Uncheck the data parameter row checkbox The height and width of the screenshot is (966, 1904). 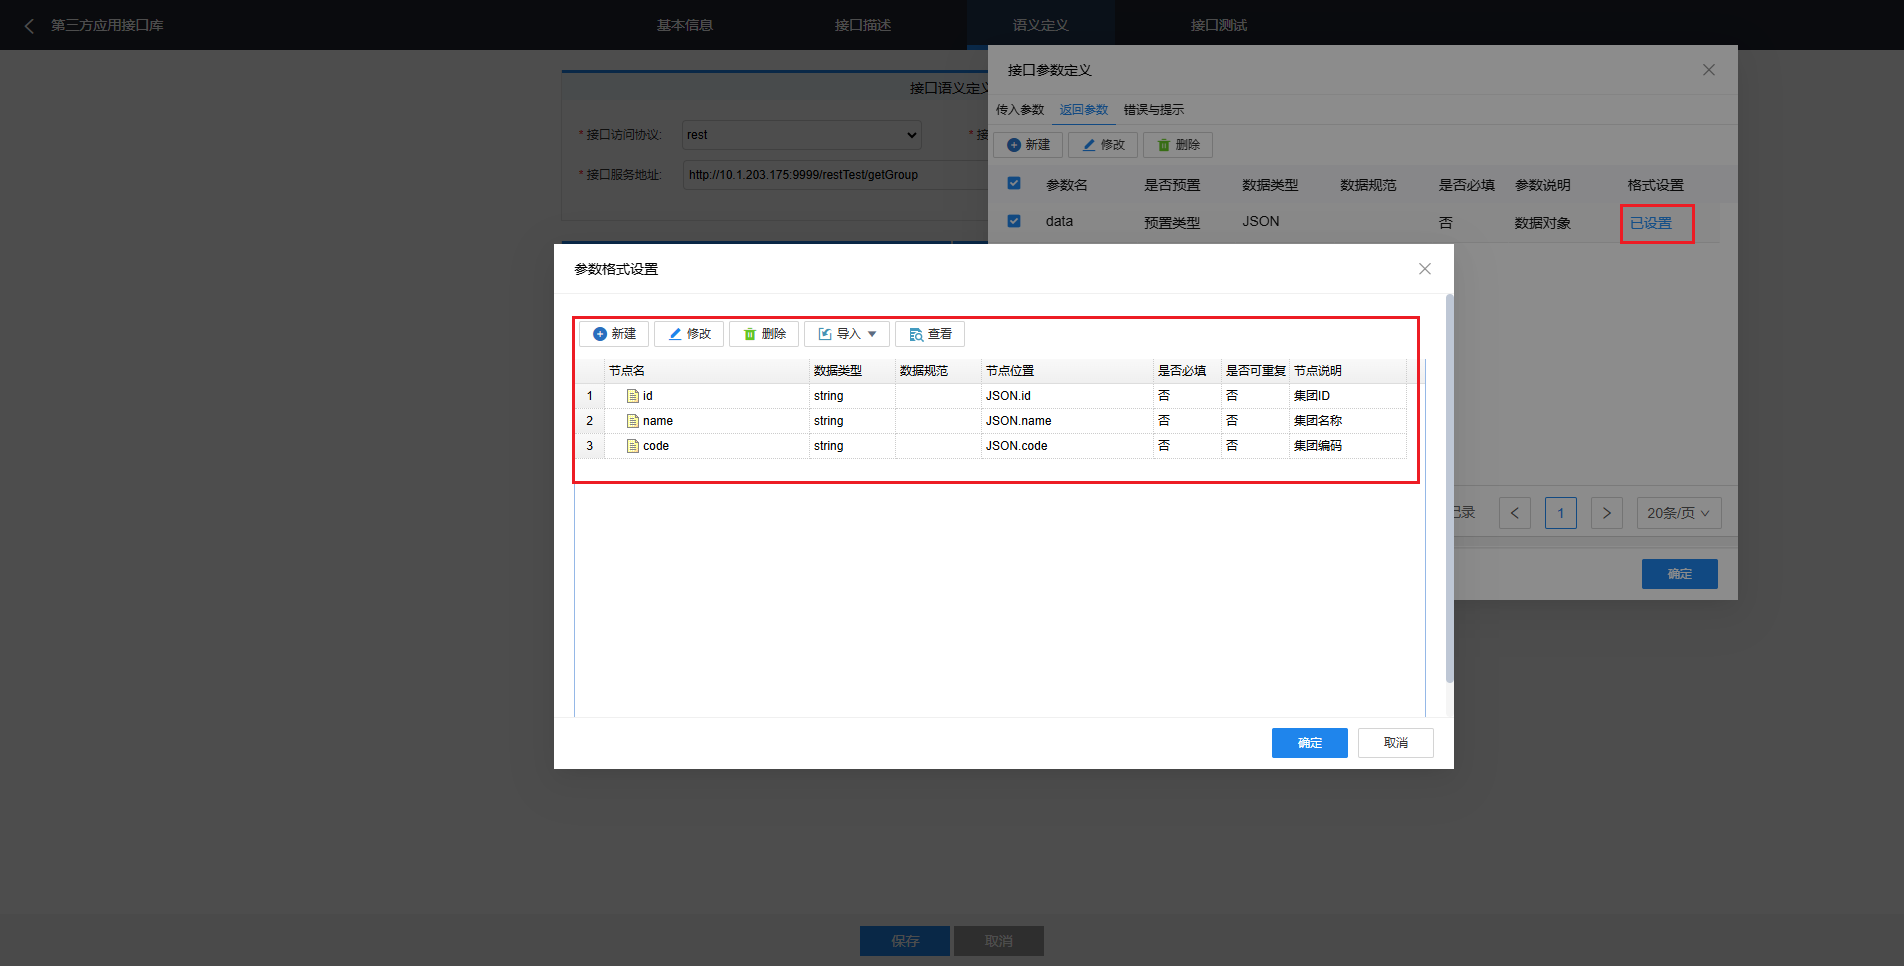(1014, 221)
